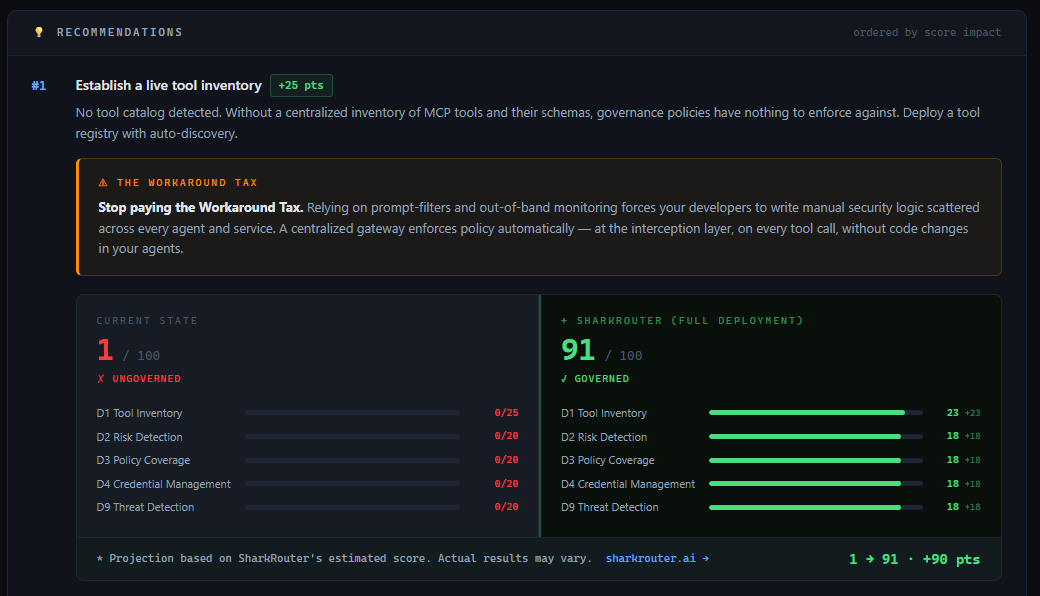
Task: Click 'D3 Policy Coverage' in Current State
Action: 143,460
